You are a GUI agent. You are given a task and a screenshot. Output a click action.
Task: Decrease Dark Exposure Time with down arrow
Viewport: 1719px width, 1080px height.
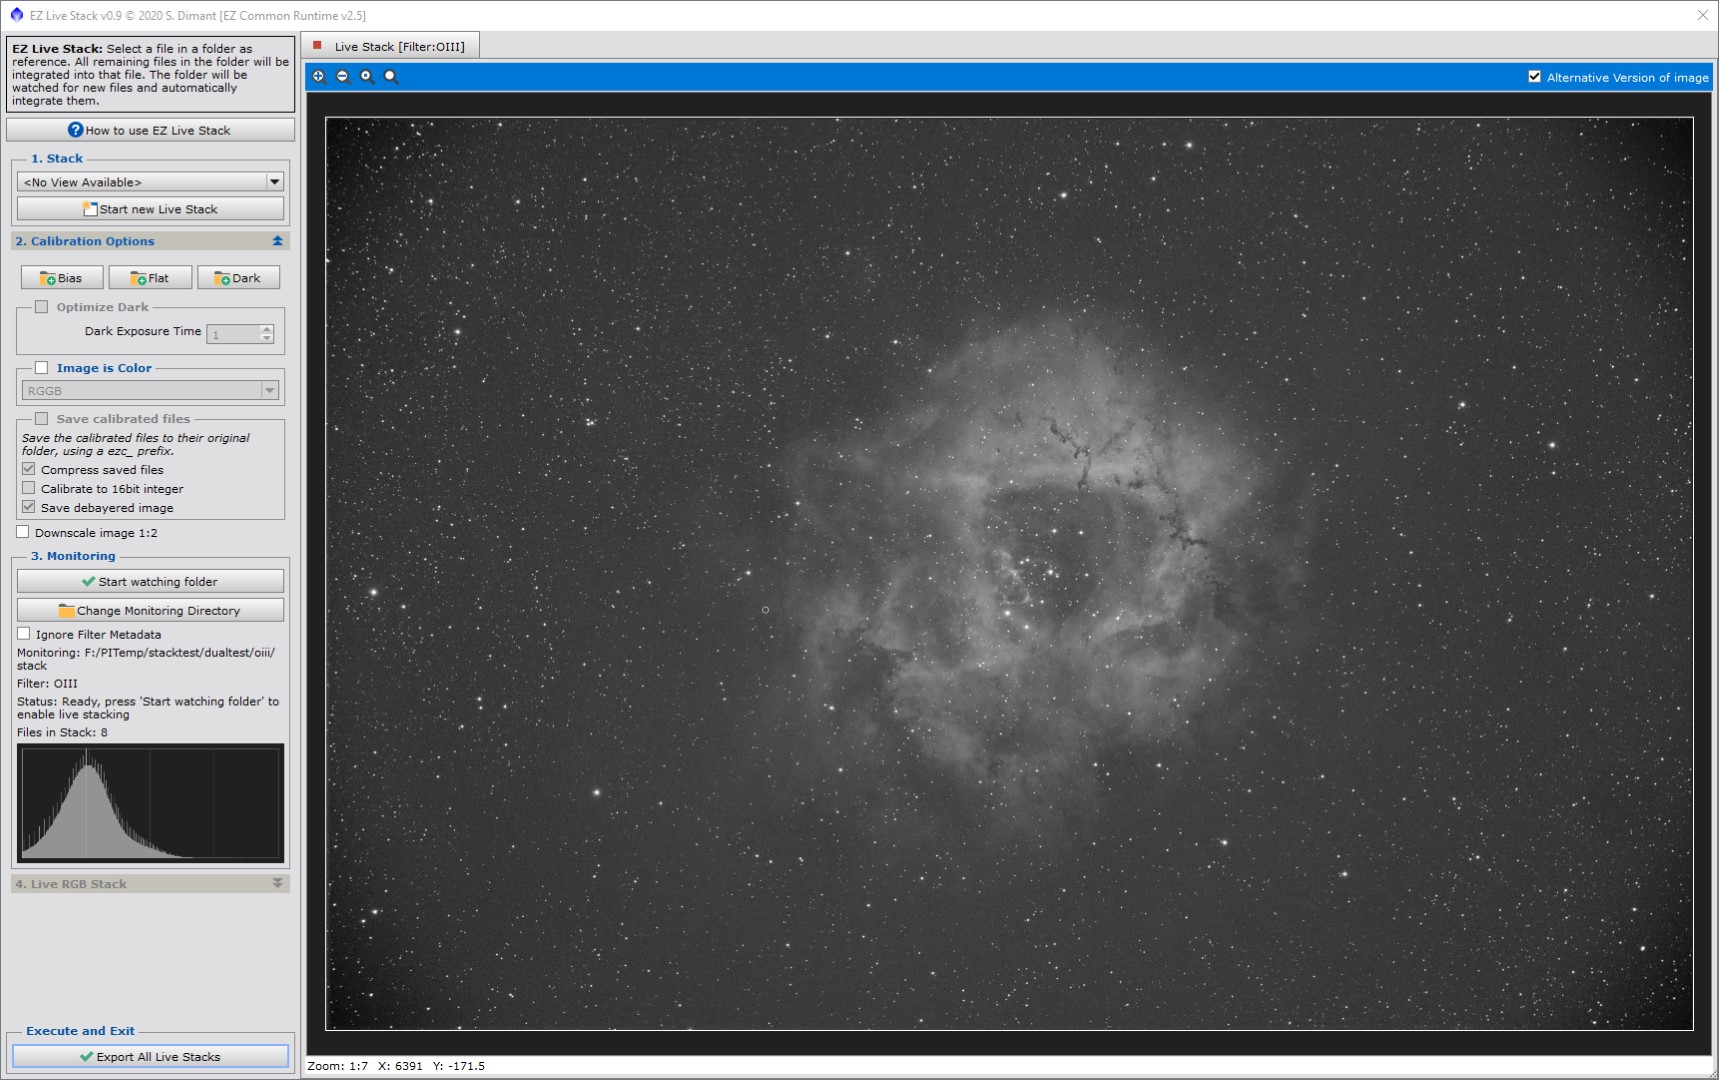(x=267, y=338)
